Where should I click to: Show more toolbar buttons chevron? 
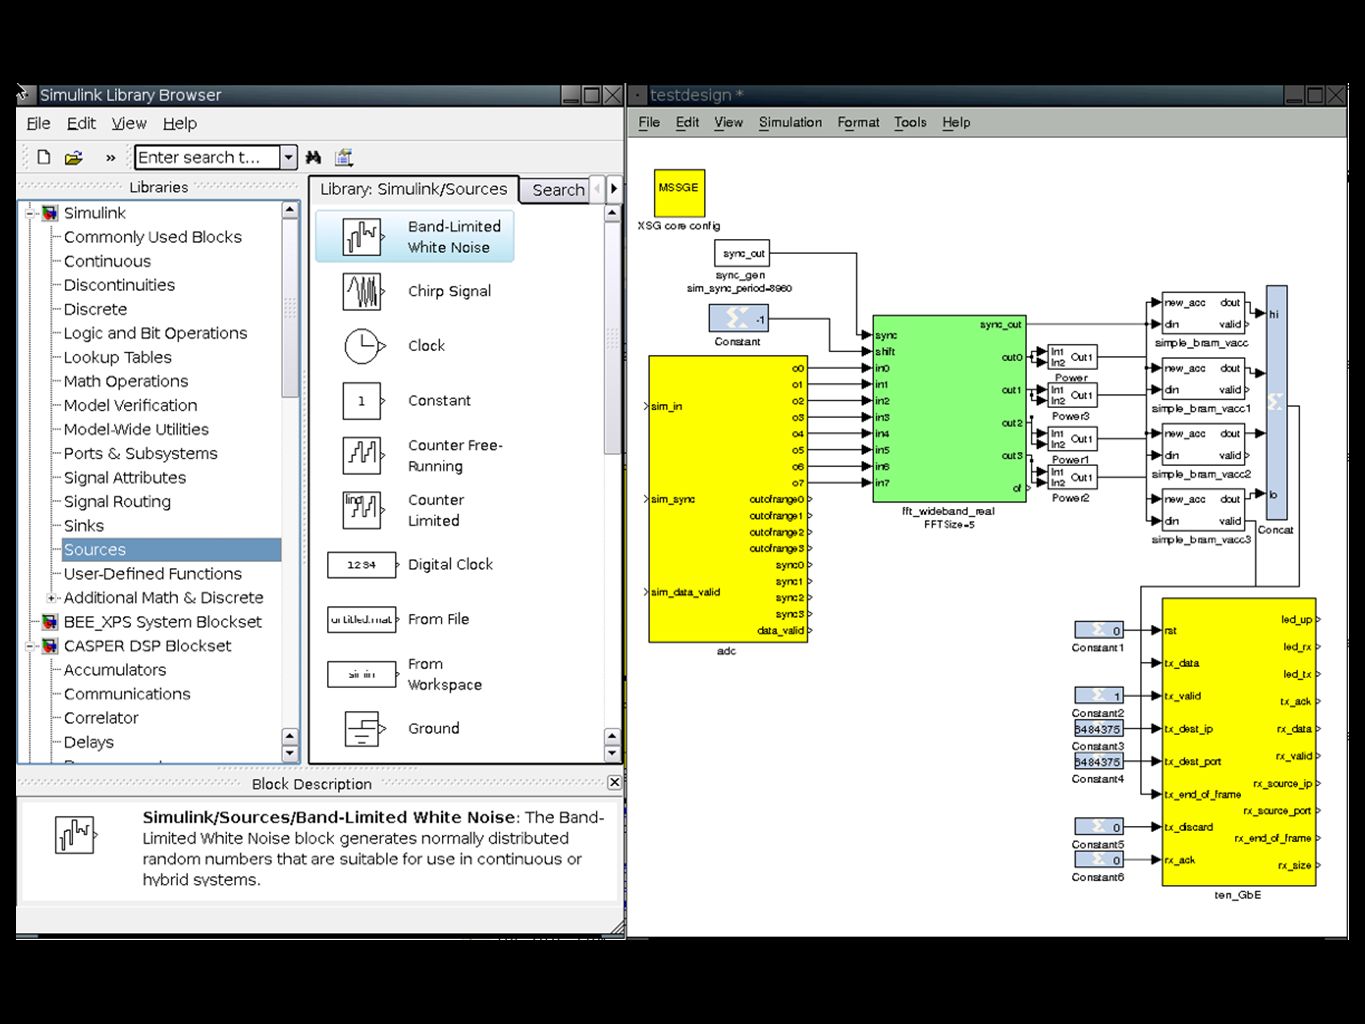point(110,158)
